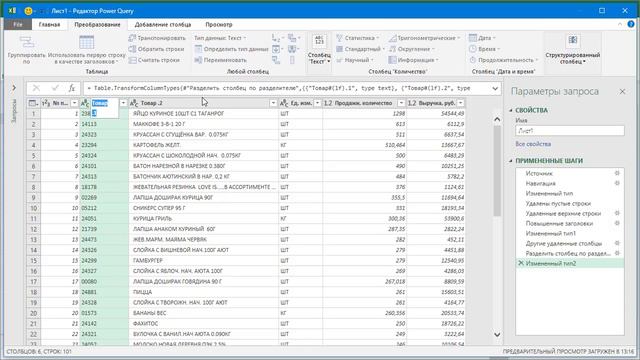Image resolution: width=640 pixels, height=360 pixels.
Task: Click Rename (Переименовать) column button
Action: point(220,60)
